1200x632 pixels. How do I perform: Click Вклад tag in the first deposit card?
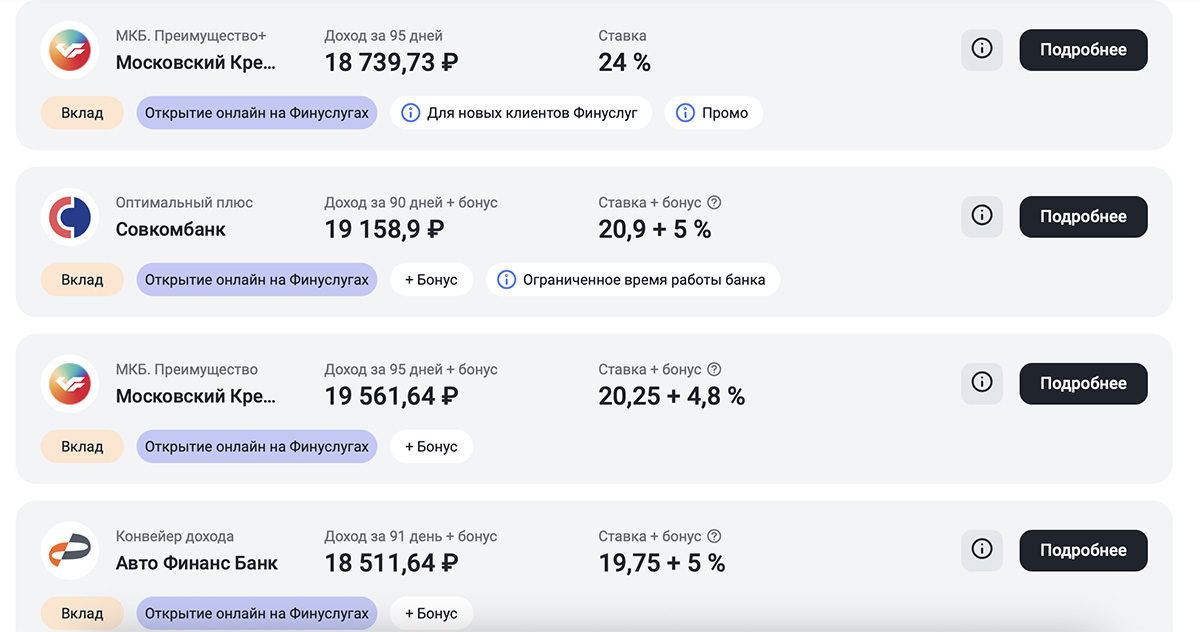point(82,113)
